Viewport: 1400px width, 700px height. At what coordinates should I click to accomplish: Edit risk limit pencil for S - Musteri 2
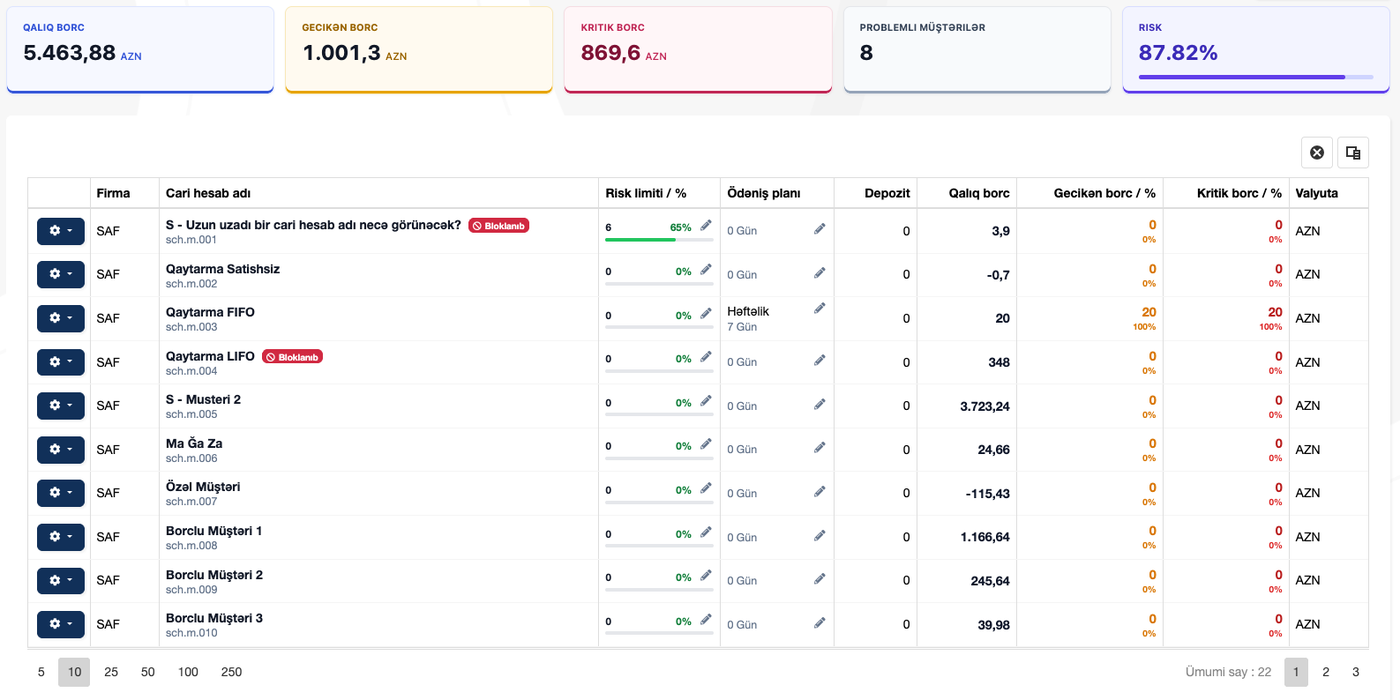click(706, 401)
